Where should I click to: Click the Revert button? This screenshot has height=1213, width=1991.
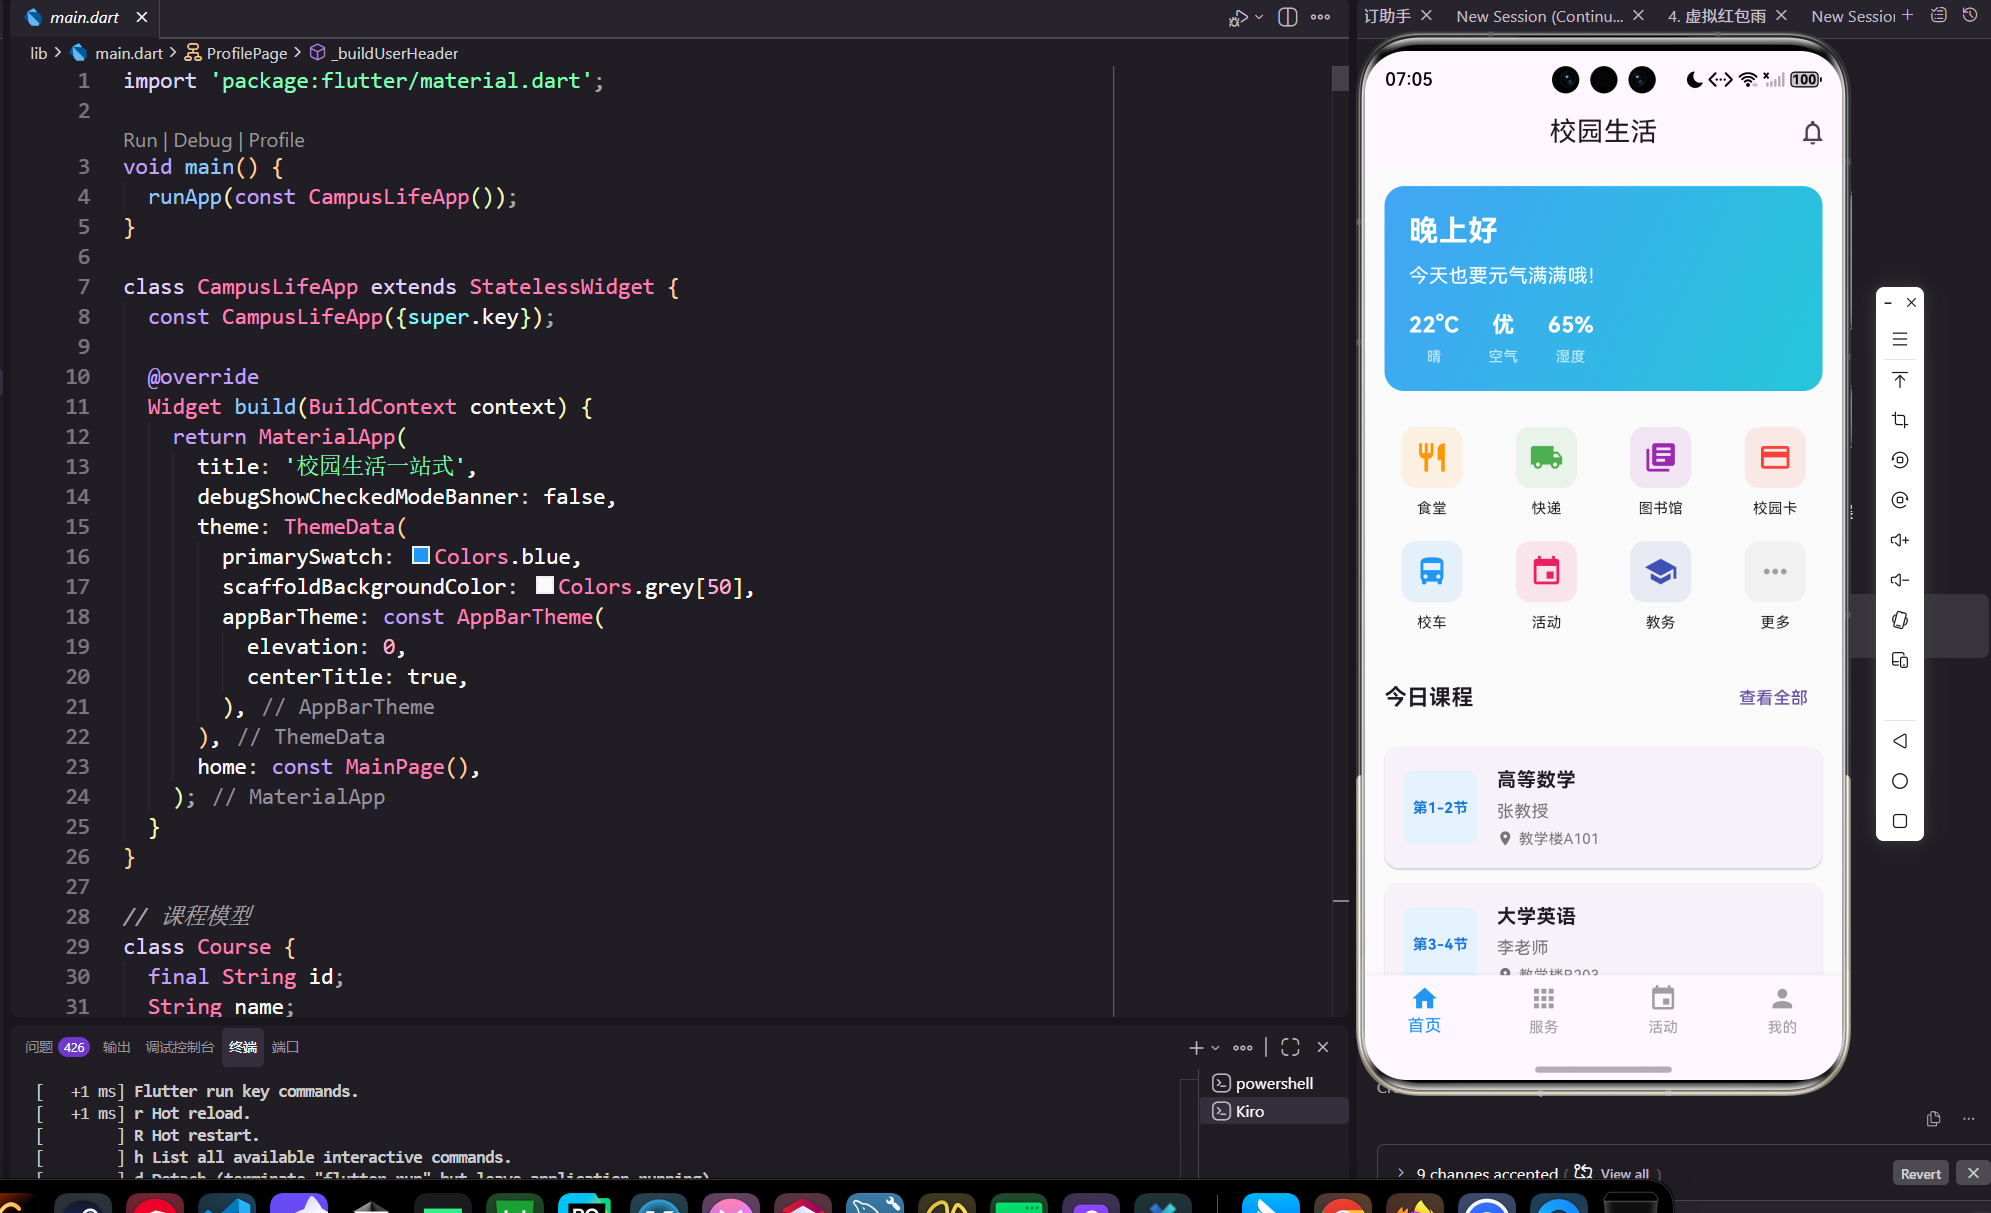click(1920, 1173)
